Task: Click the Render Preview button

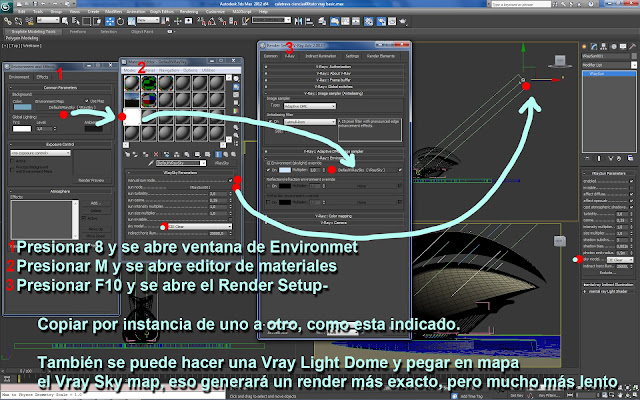Action: [91, 180]
